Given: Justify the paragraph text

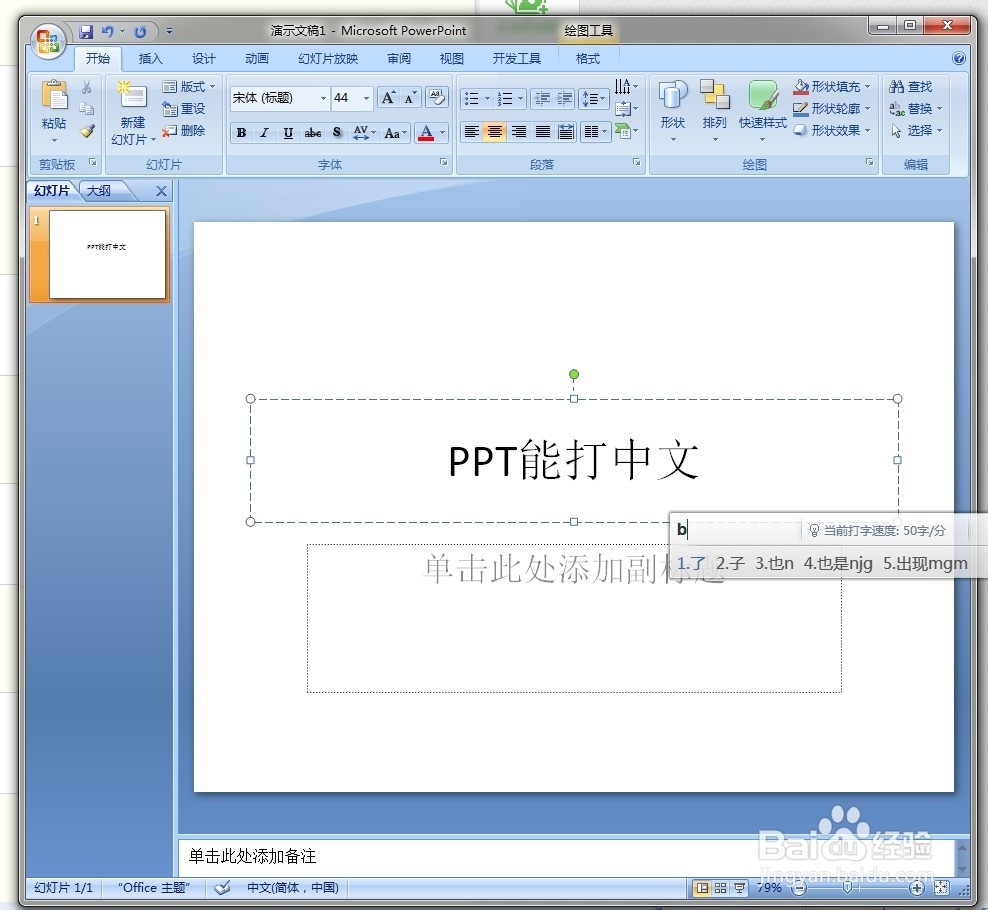Looking at the screenshot, I should (543, 132).
